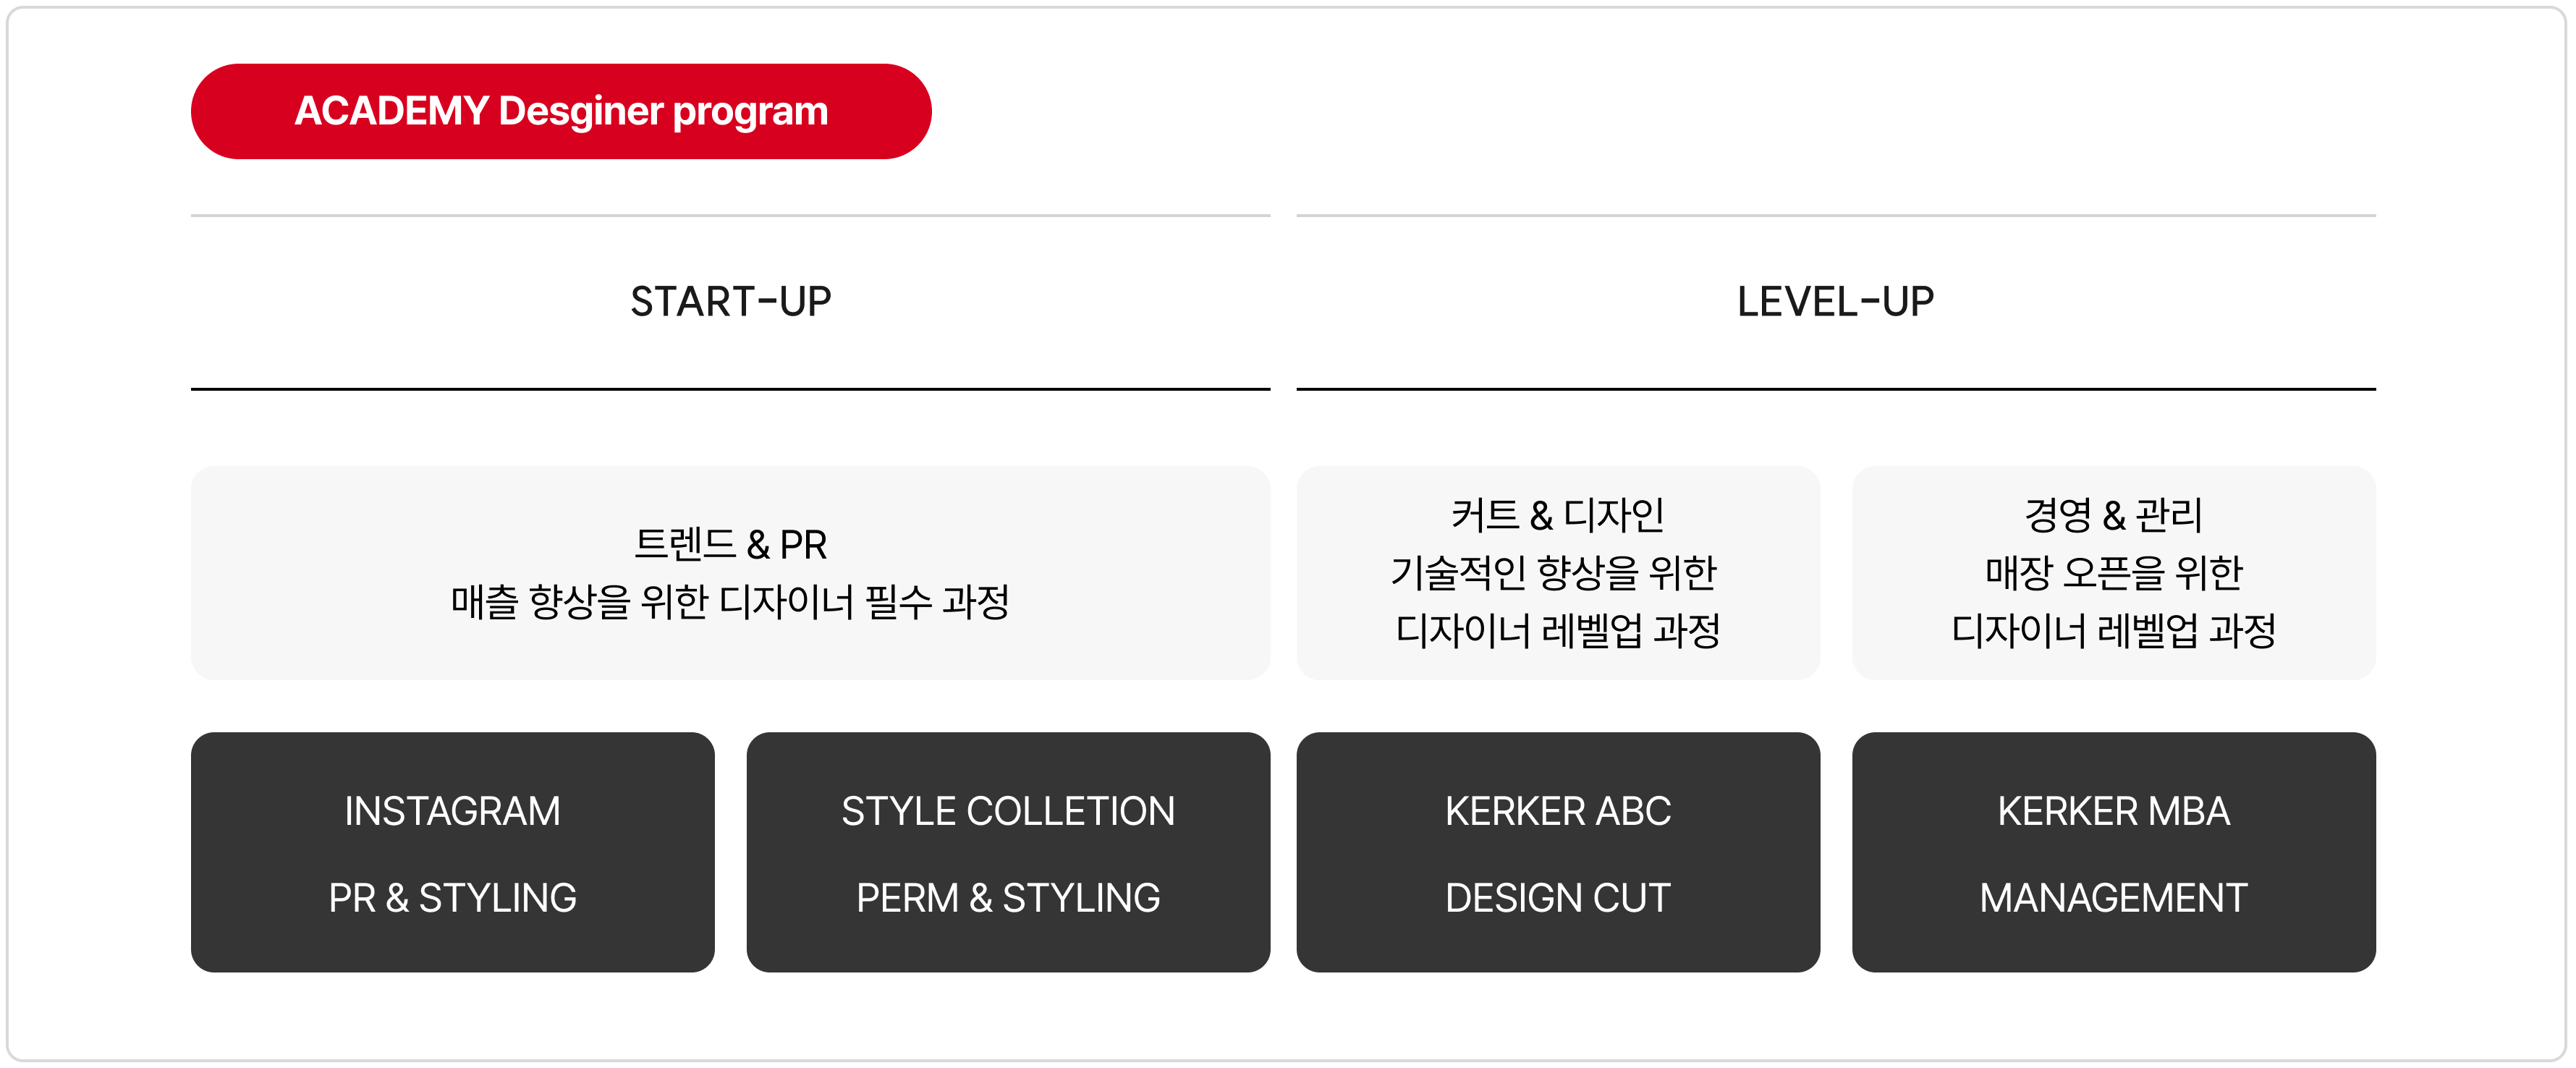Viewport: 2576px width, 1068px height.
Task: Select the 매장 오픈을 위한 text line
Action: point(2113,573)
